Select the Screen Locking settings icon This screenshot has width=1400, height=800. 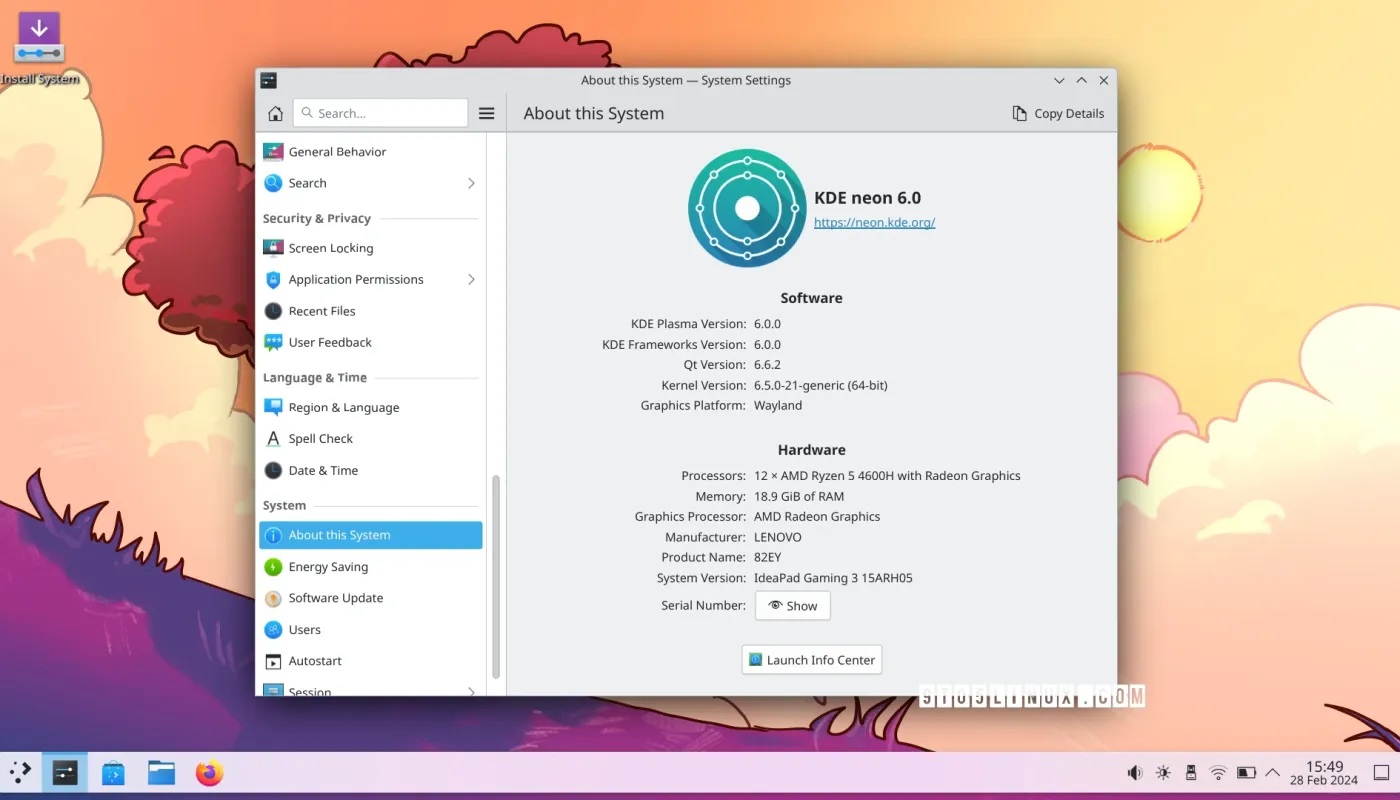click(273, 247)
